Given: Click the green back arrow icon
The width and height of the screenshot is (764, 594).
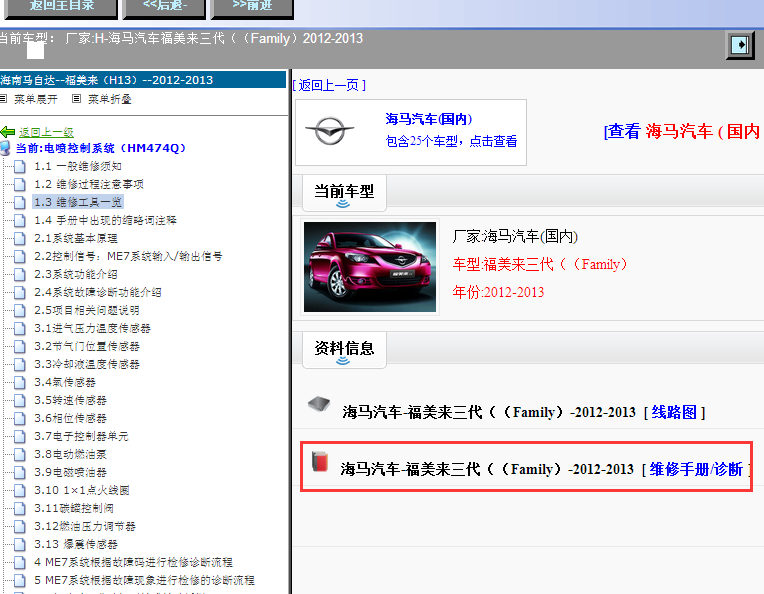Looking at the screenshot, I should pos(8,132).
